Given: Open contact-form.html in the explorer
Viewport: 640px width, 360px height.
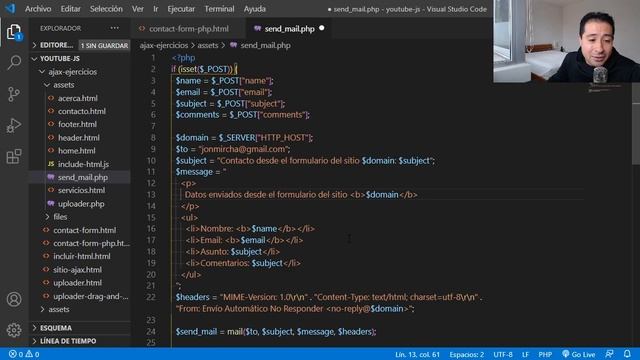Looking at the screenshot, I should pyautogui.click(x=84, y=230).
